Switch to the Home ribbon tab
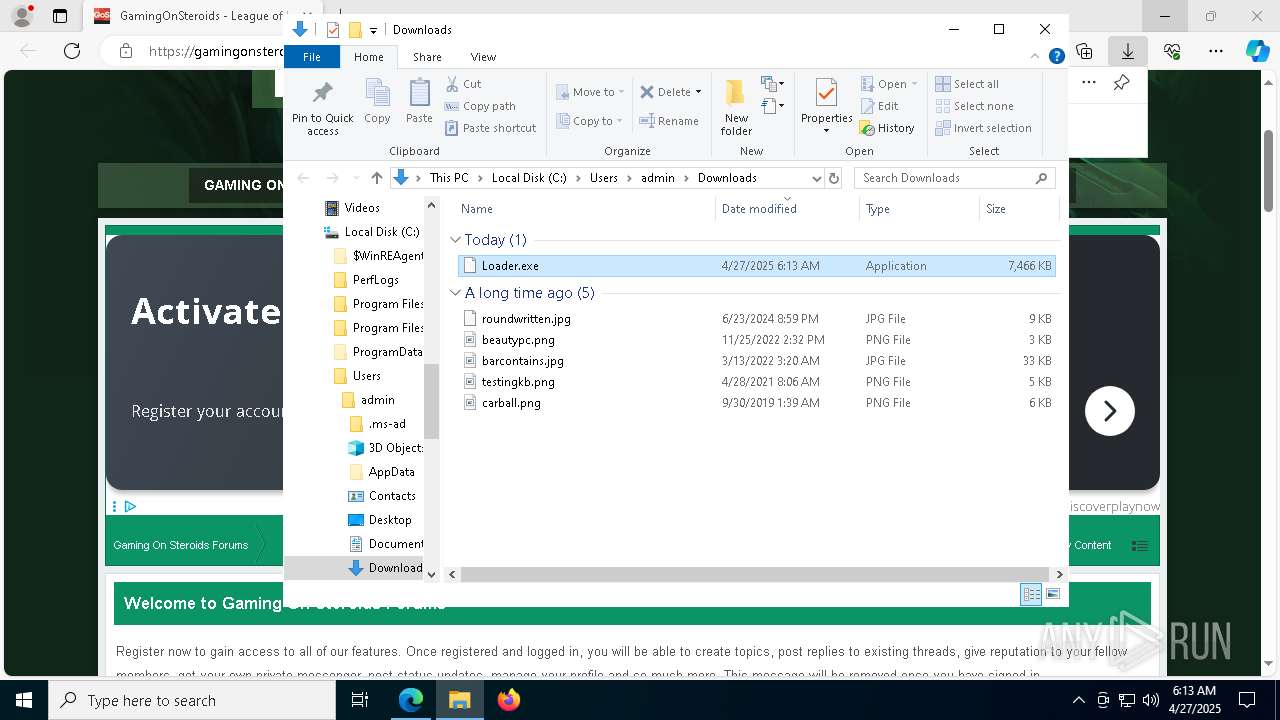Viewport: 1280px width, 720px height. click(368, 57)
